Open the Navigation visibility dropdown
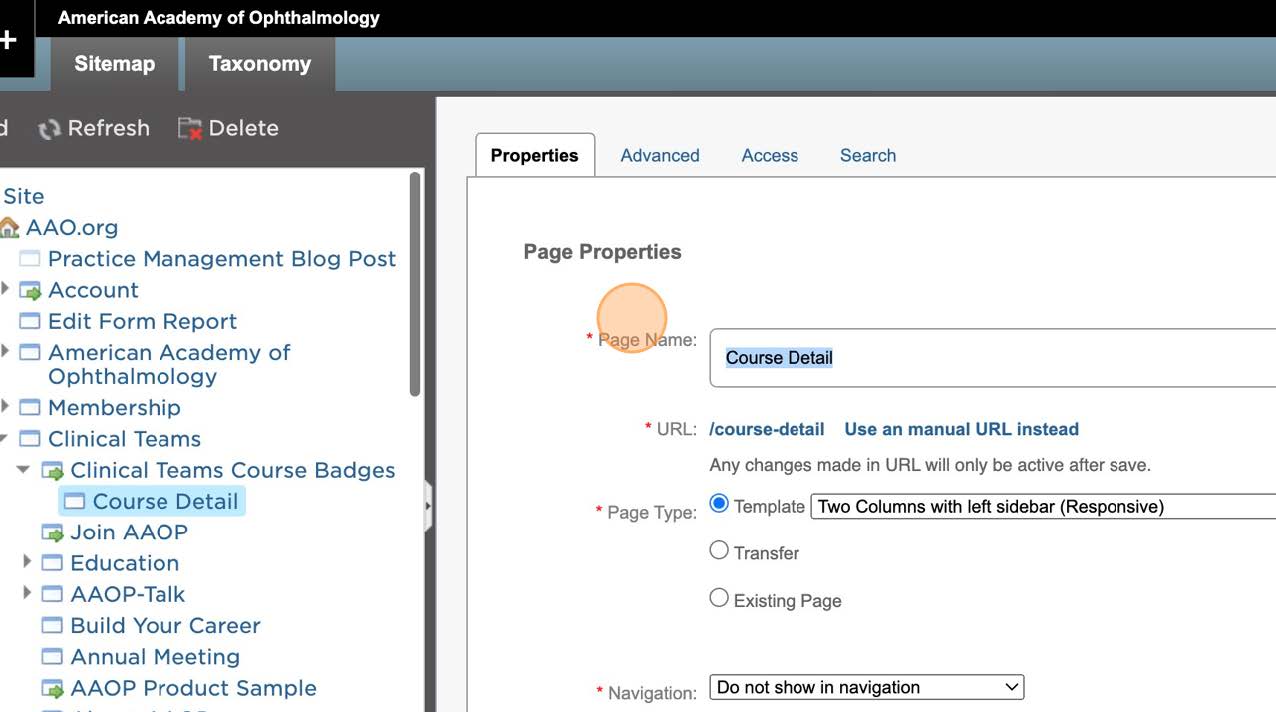 867,688
